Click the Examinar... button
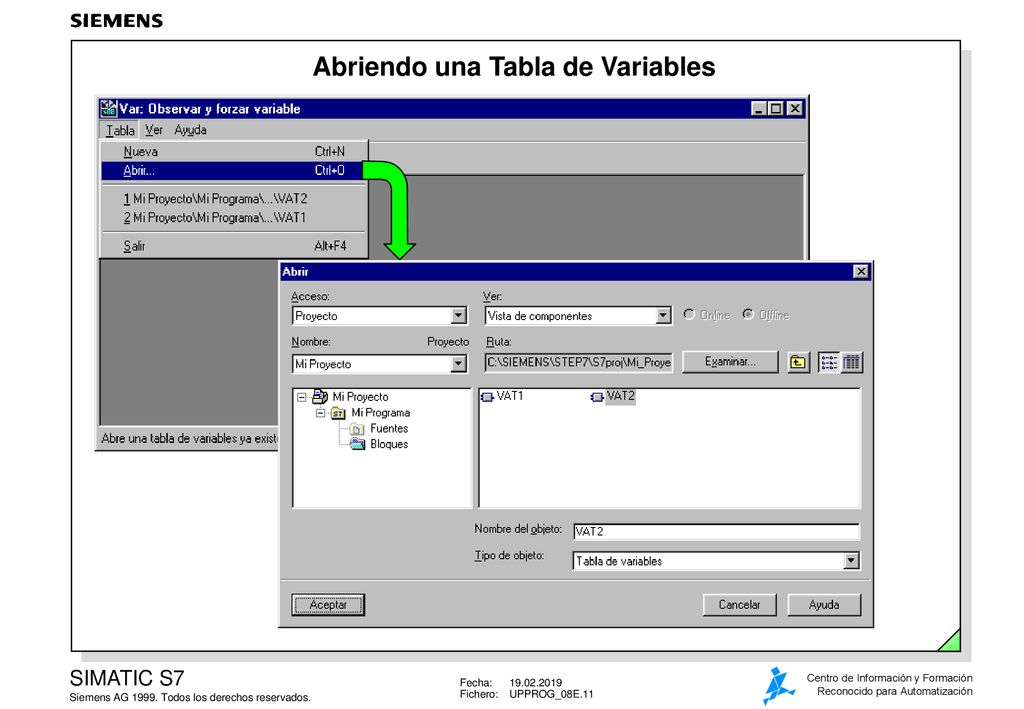 (x=730, y=362)
